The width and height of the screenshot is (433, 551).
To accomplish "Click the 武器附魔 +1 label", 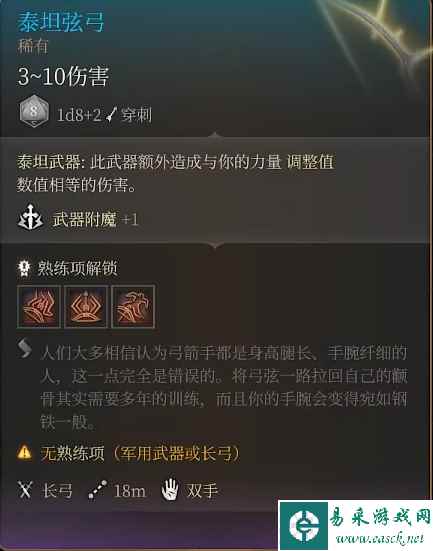I will click(x=95, y=219).
